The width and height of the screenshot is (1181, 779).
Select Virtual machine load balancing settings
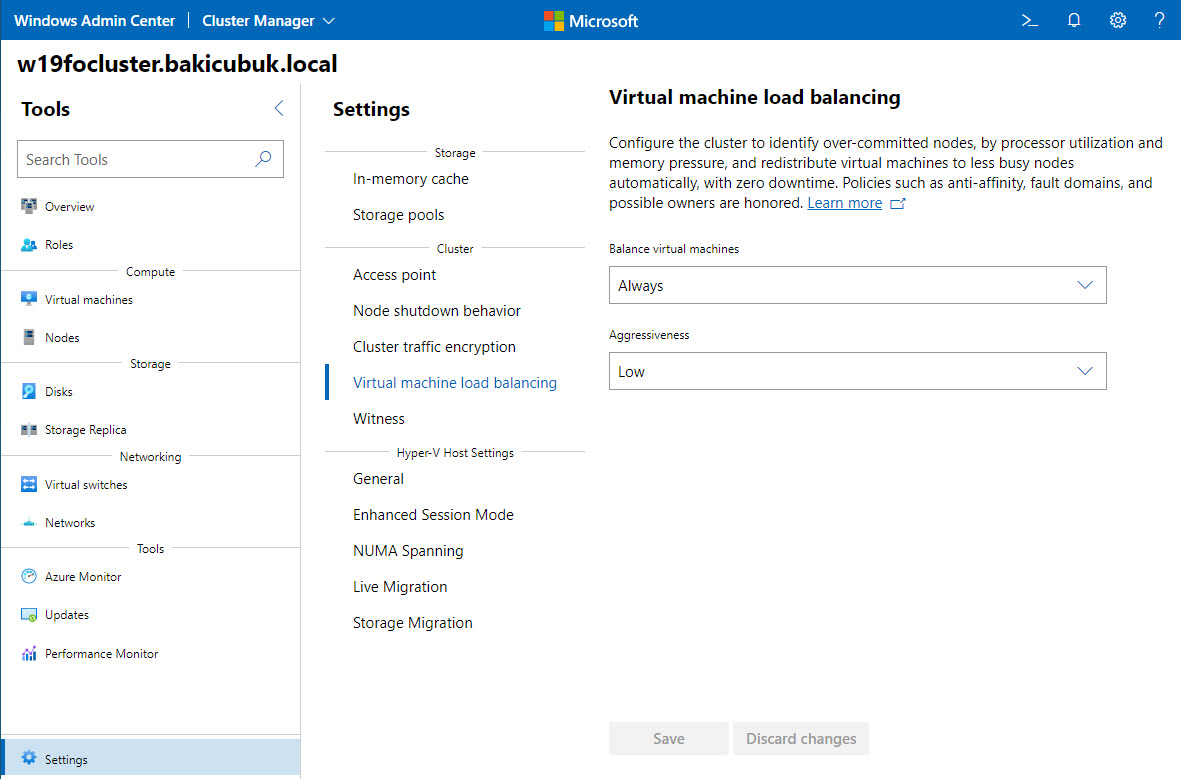pyautogui.click(x=455, y=383)
